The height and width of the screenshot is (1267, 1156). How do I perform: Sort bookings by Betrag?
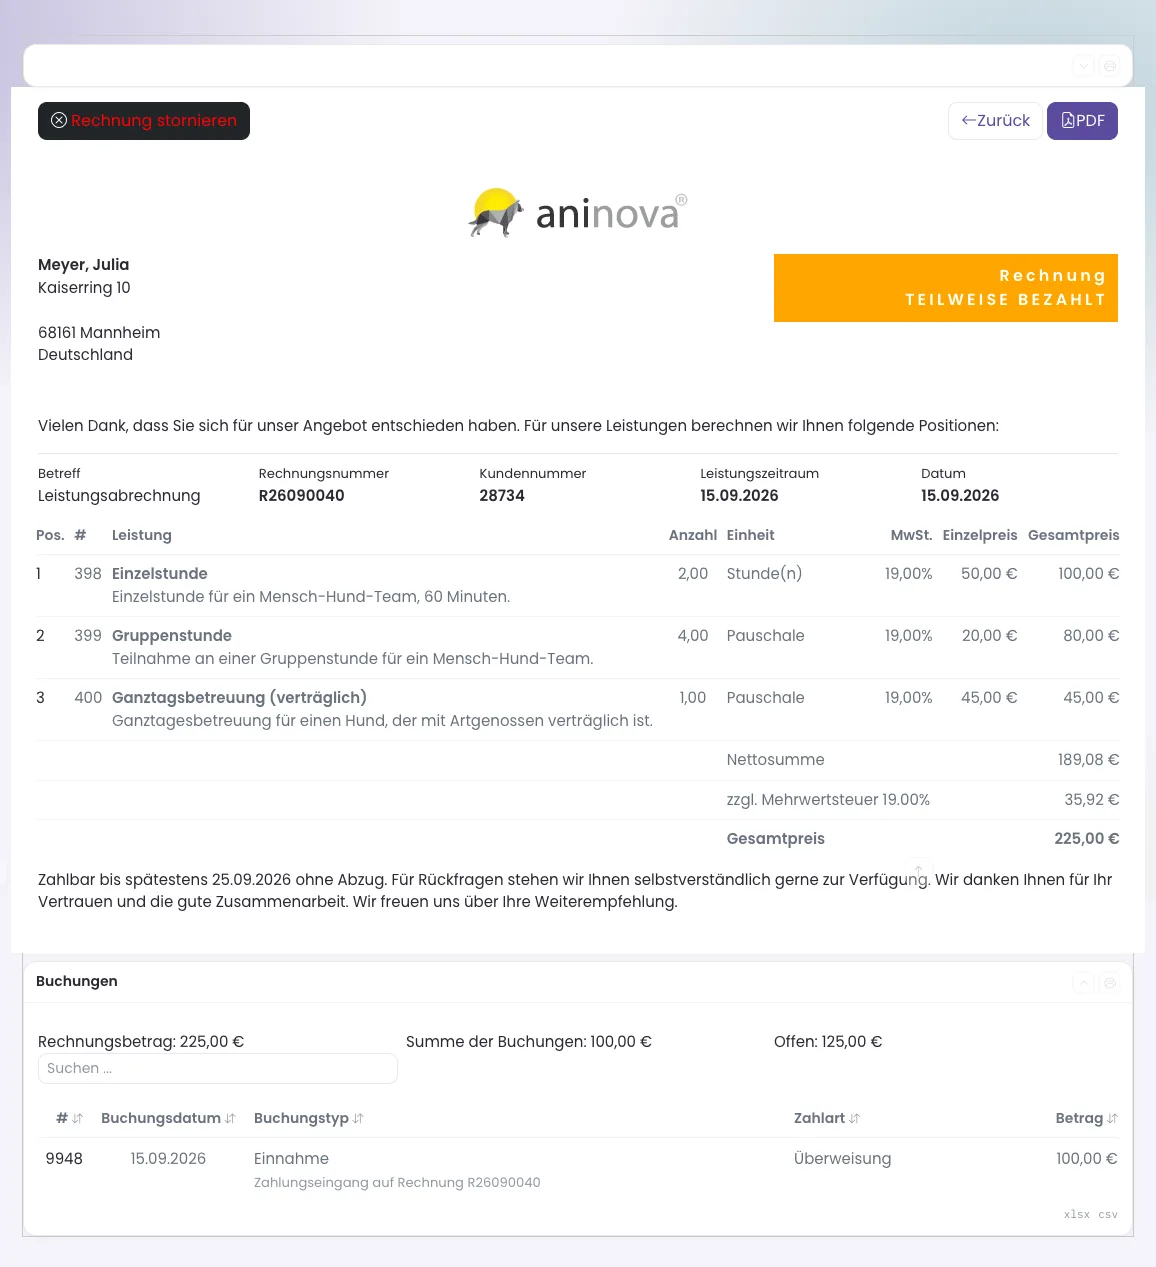click(x=1086, y=1118)
